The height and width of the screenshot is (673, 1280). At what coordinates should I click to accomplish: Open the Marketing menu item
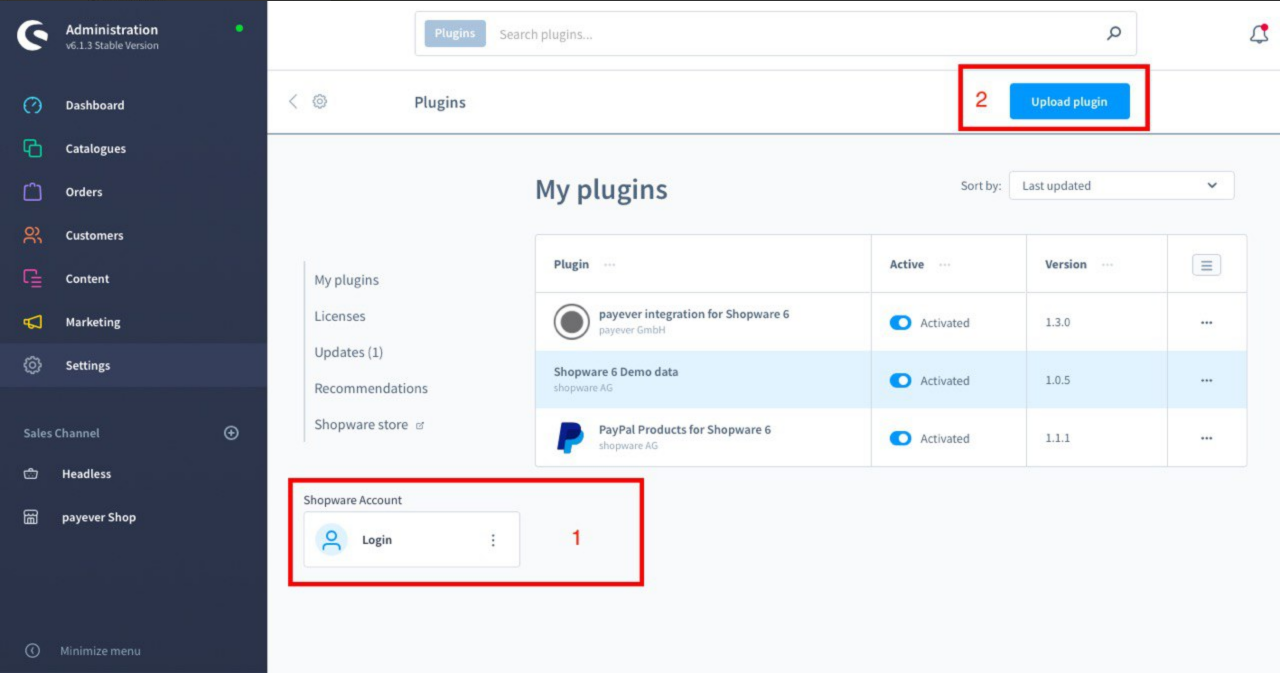[x=93, y=322]
